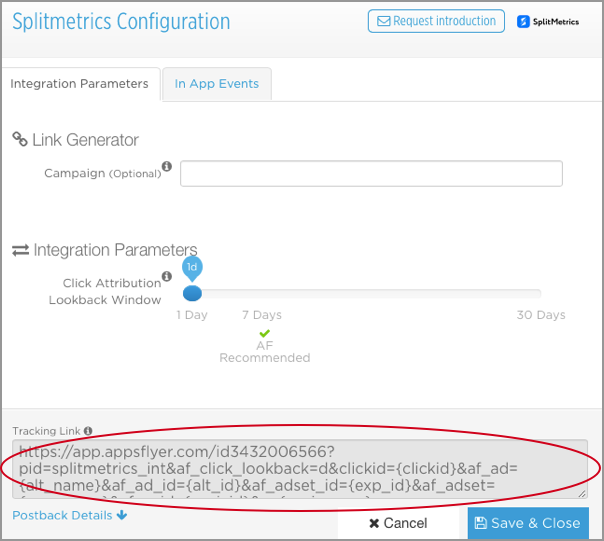Viewport: 604px width, 541px height.
Task: Click the green AF Recommended checkmark
Action: (265, 333)
